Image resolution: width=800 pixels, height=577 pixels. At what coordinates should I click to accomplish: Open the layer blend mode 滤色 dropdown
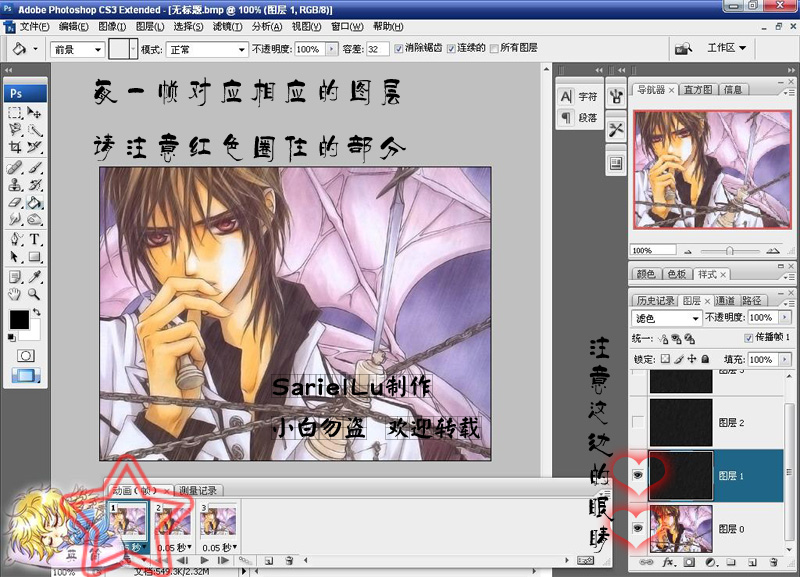[x=666, y=318]
